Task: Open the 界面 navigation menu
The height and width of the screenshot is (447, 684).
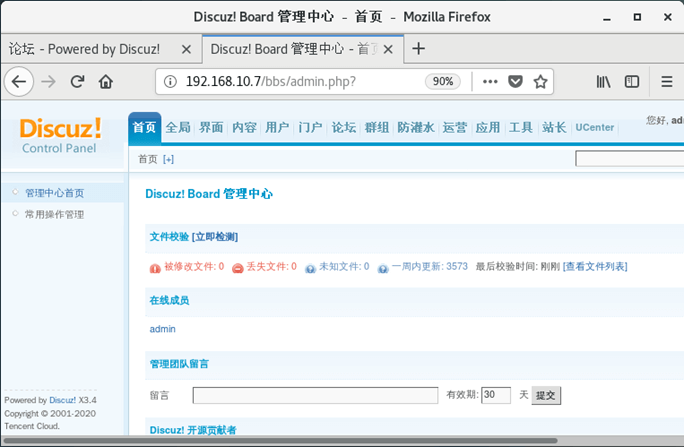Action: coord(211,127)
